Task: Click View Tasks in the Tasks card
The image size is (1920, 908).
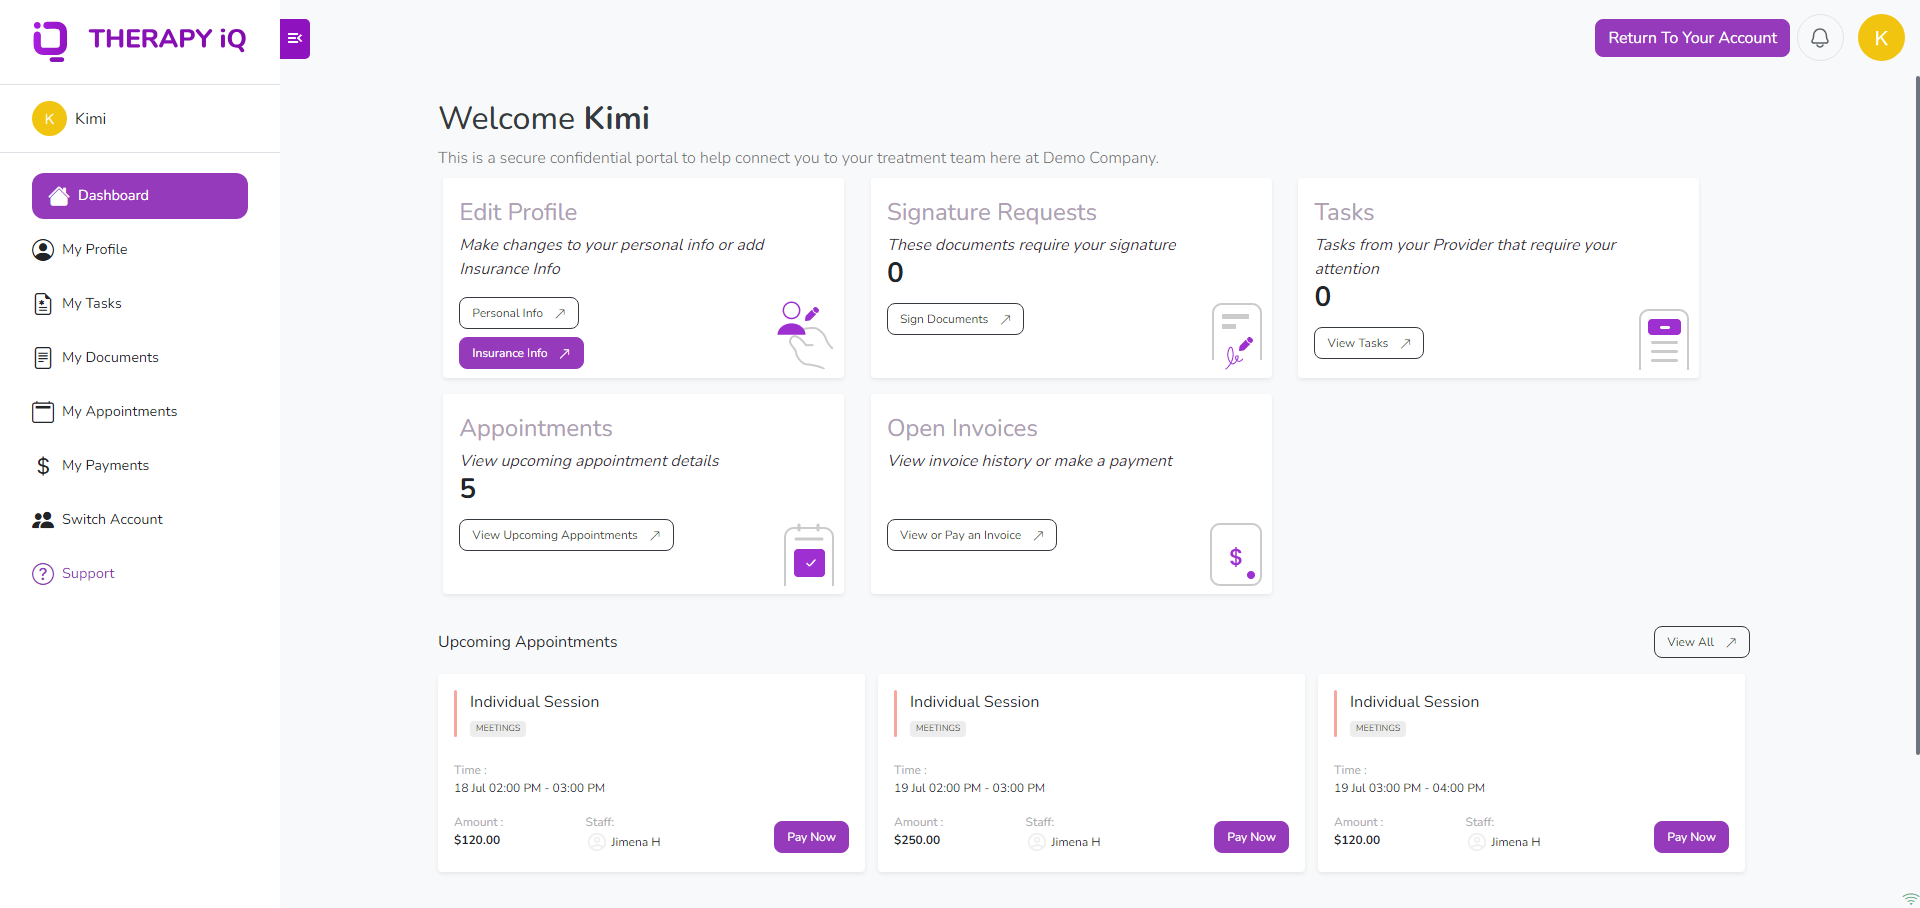Action: [1368, 343]
